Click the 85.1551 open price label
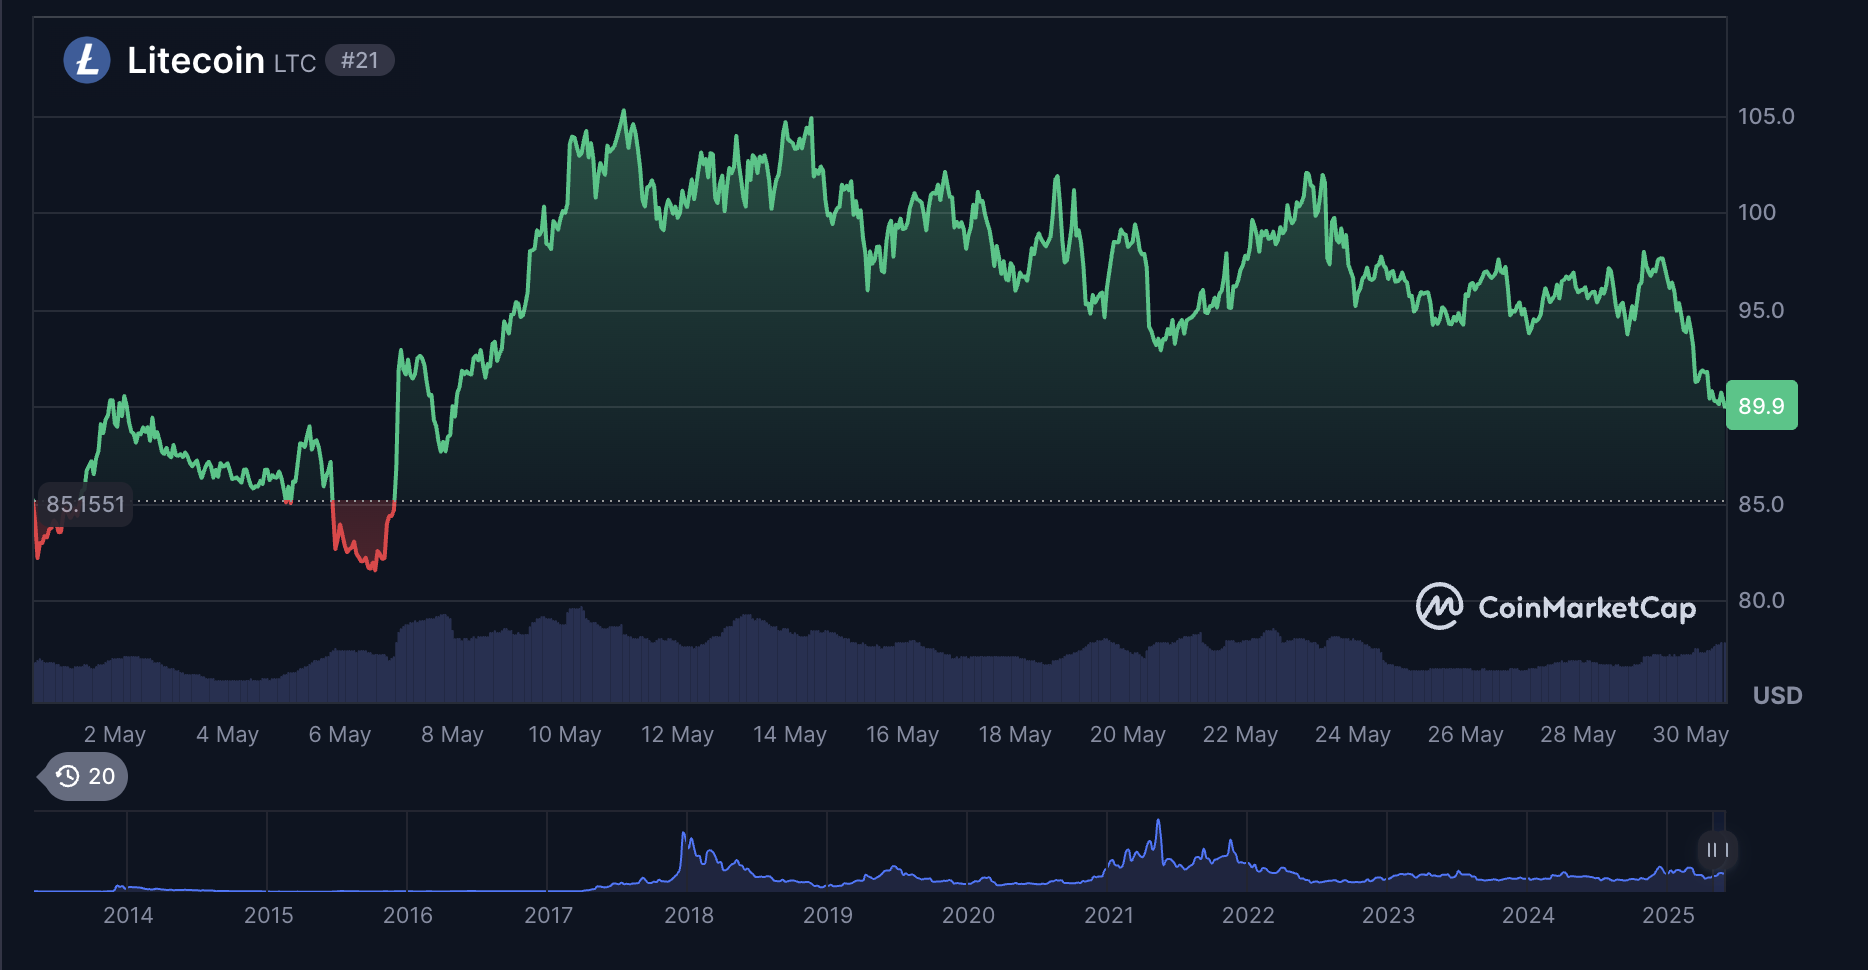This screenshot has width=1868, height=970. click(85, 504)
